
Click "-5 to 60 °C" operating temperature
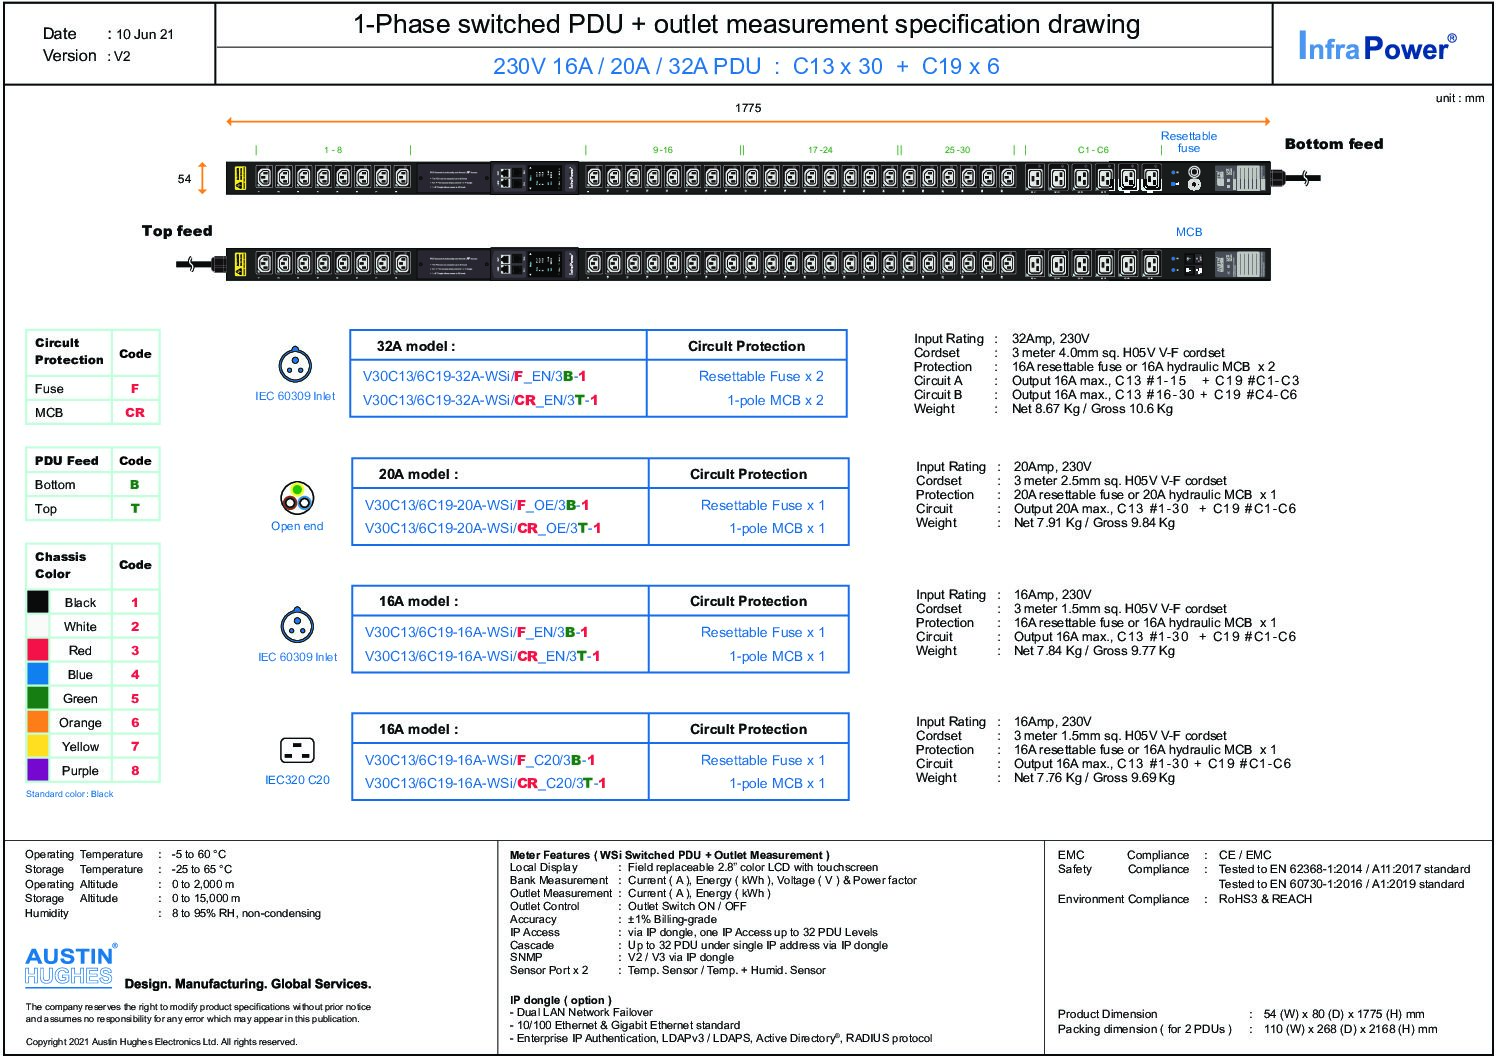tap(199, 855)
